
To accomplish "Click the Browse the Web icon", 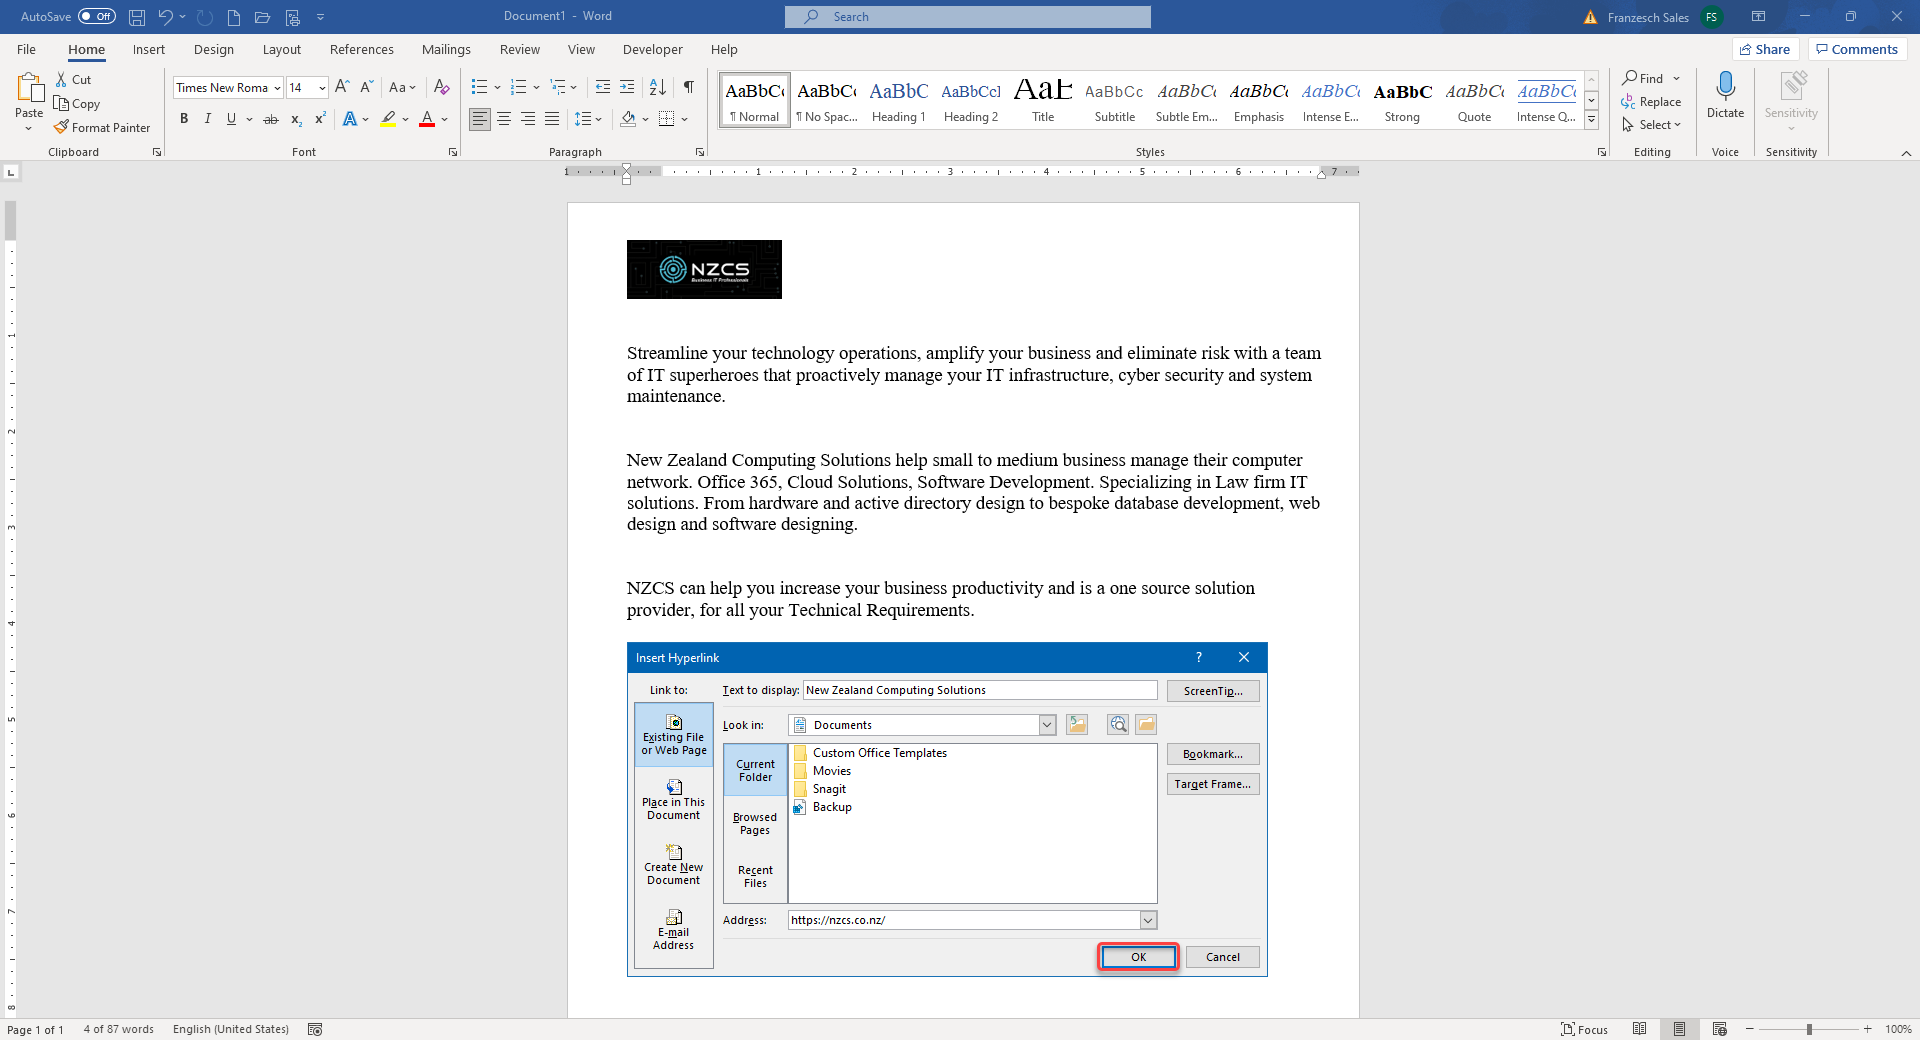I will pyautogui.click(x=1116, y=724).
